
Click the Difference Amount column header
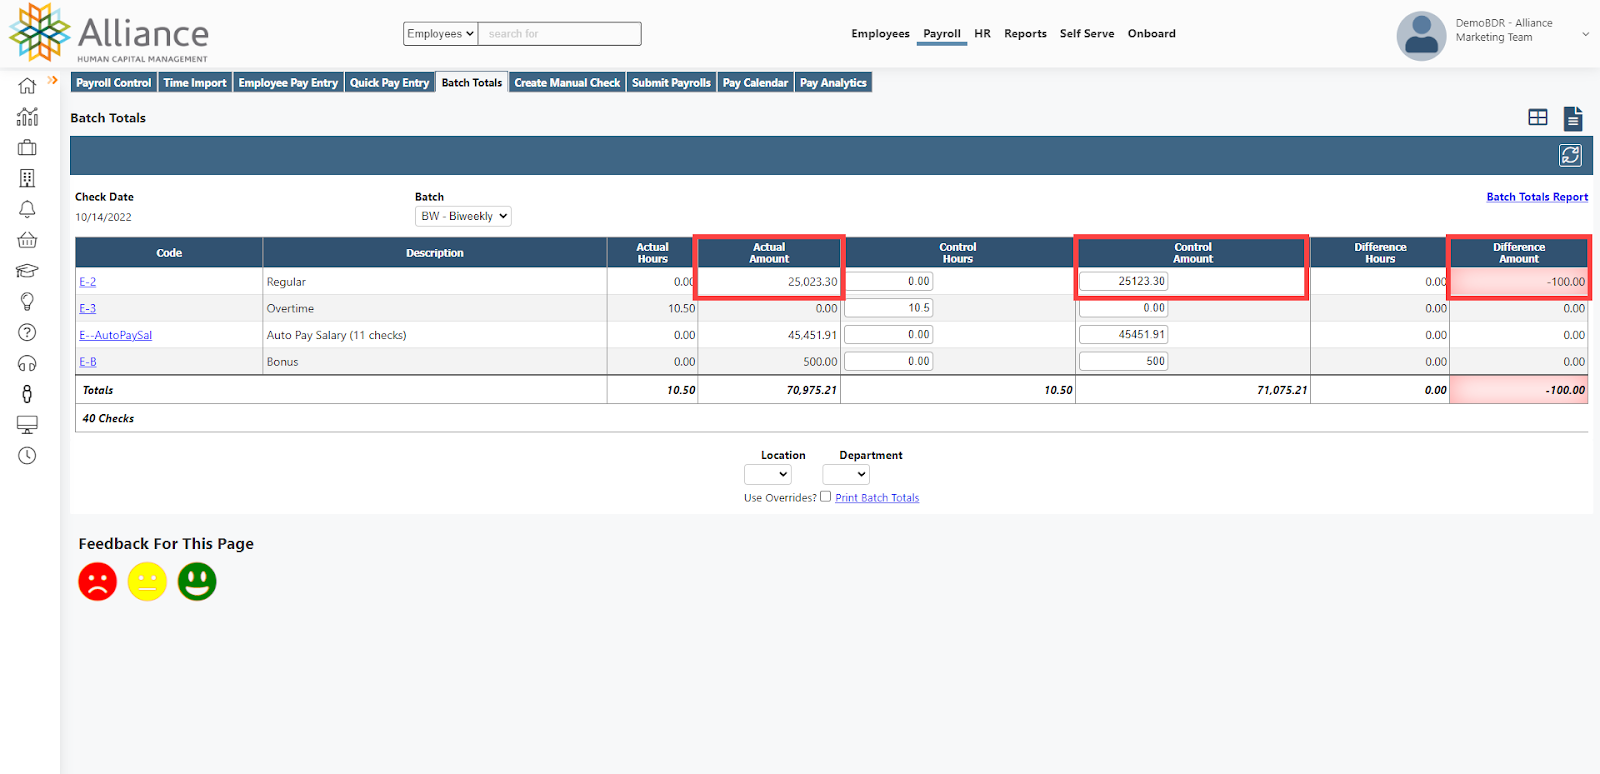pos(1519,253)
